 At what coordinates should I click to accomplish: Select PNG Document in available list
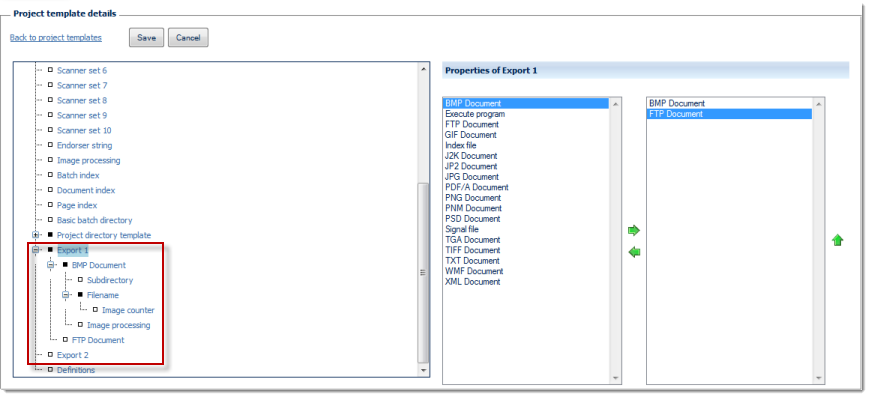pos(525,197)
